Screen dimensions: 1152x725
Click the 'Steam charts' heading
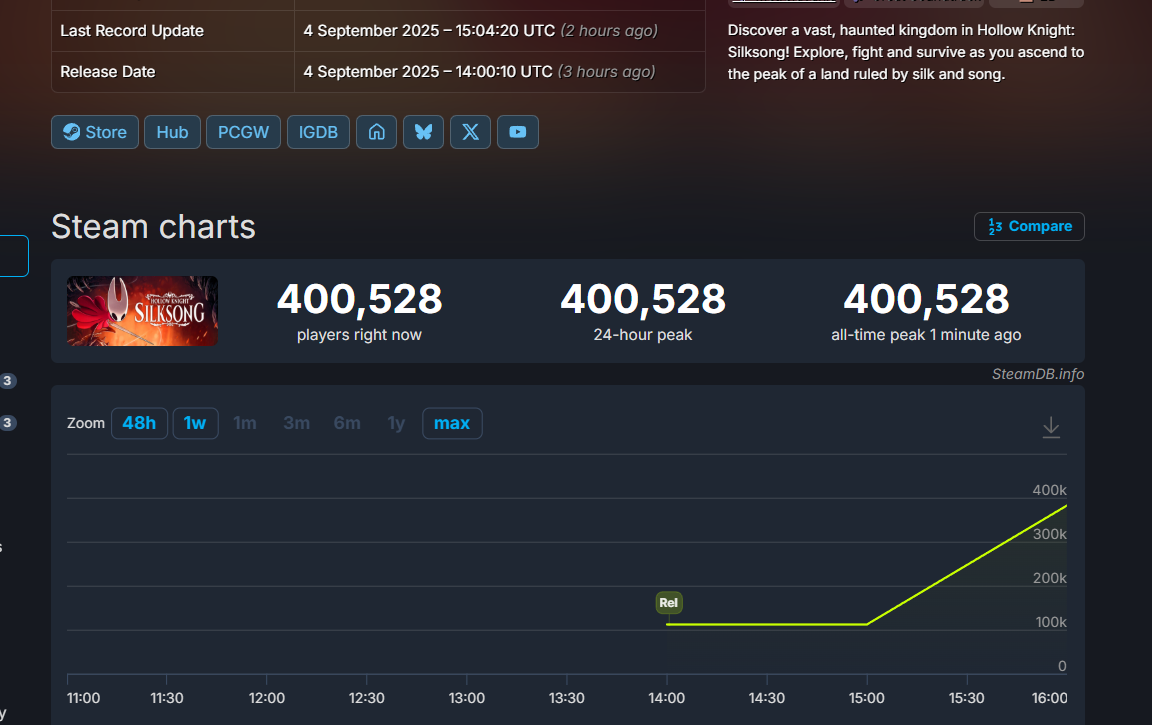pos(154,226)
